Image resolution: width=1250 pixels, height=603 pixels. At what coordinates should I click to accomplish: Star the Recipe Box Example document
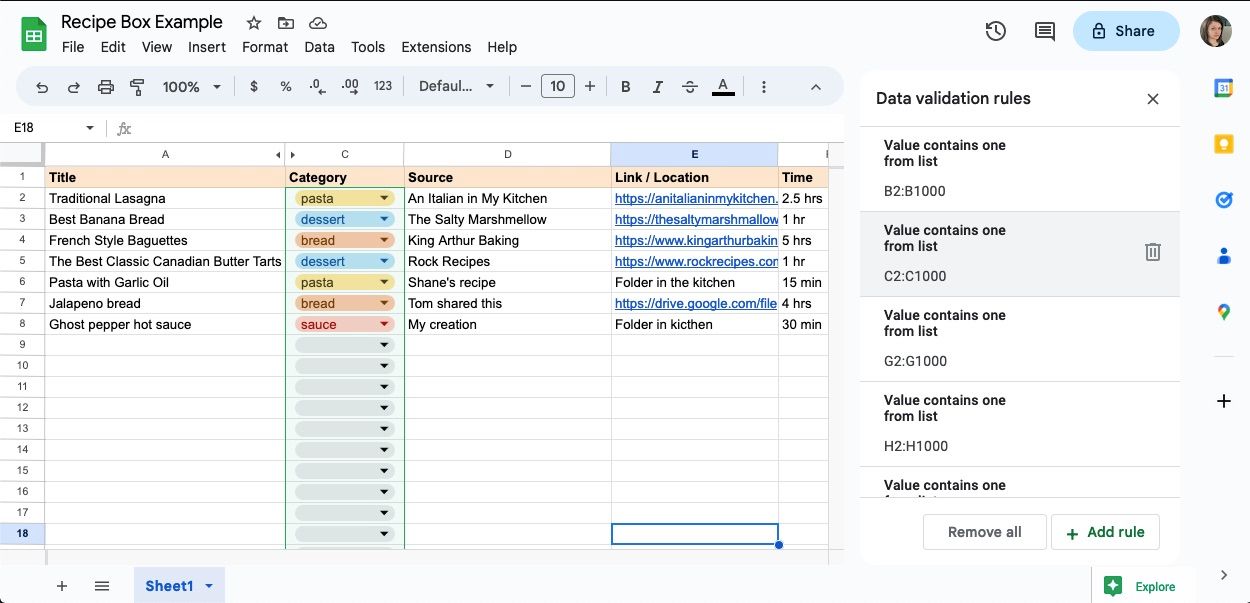(254, 23)
